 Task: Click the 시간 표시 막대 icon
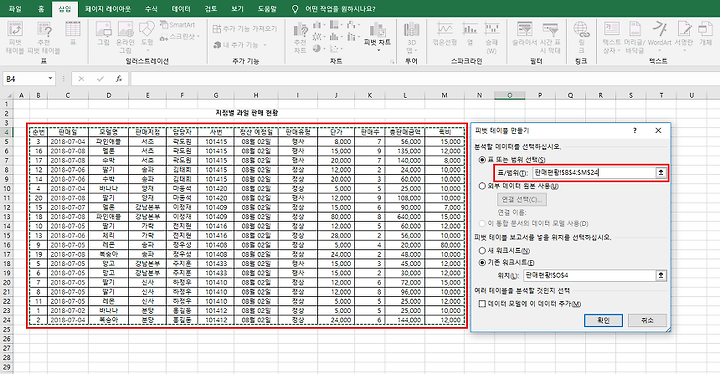[550, 38]
